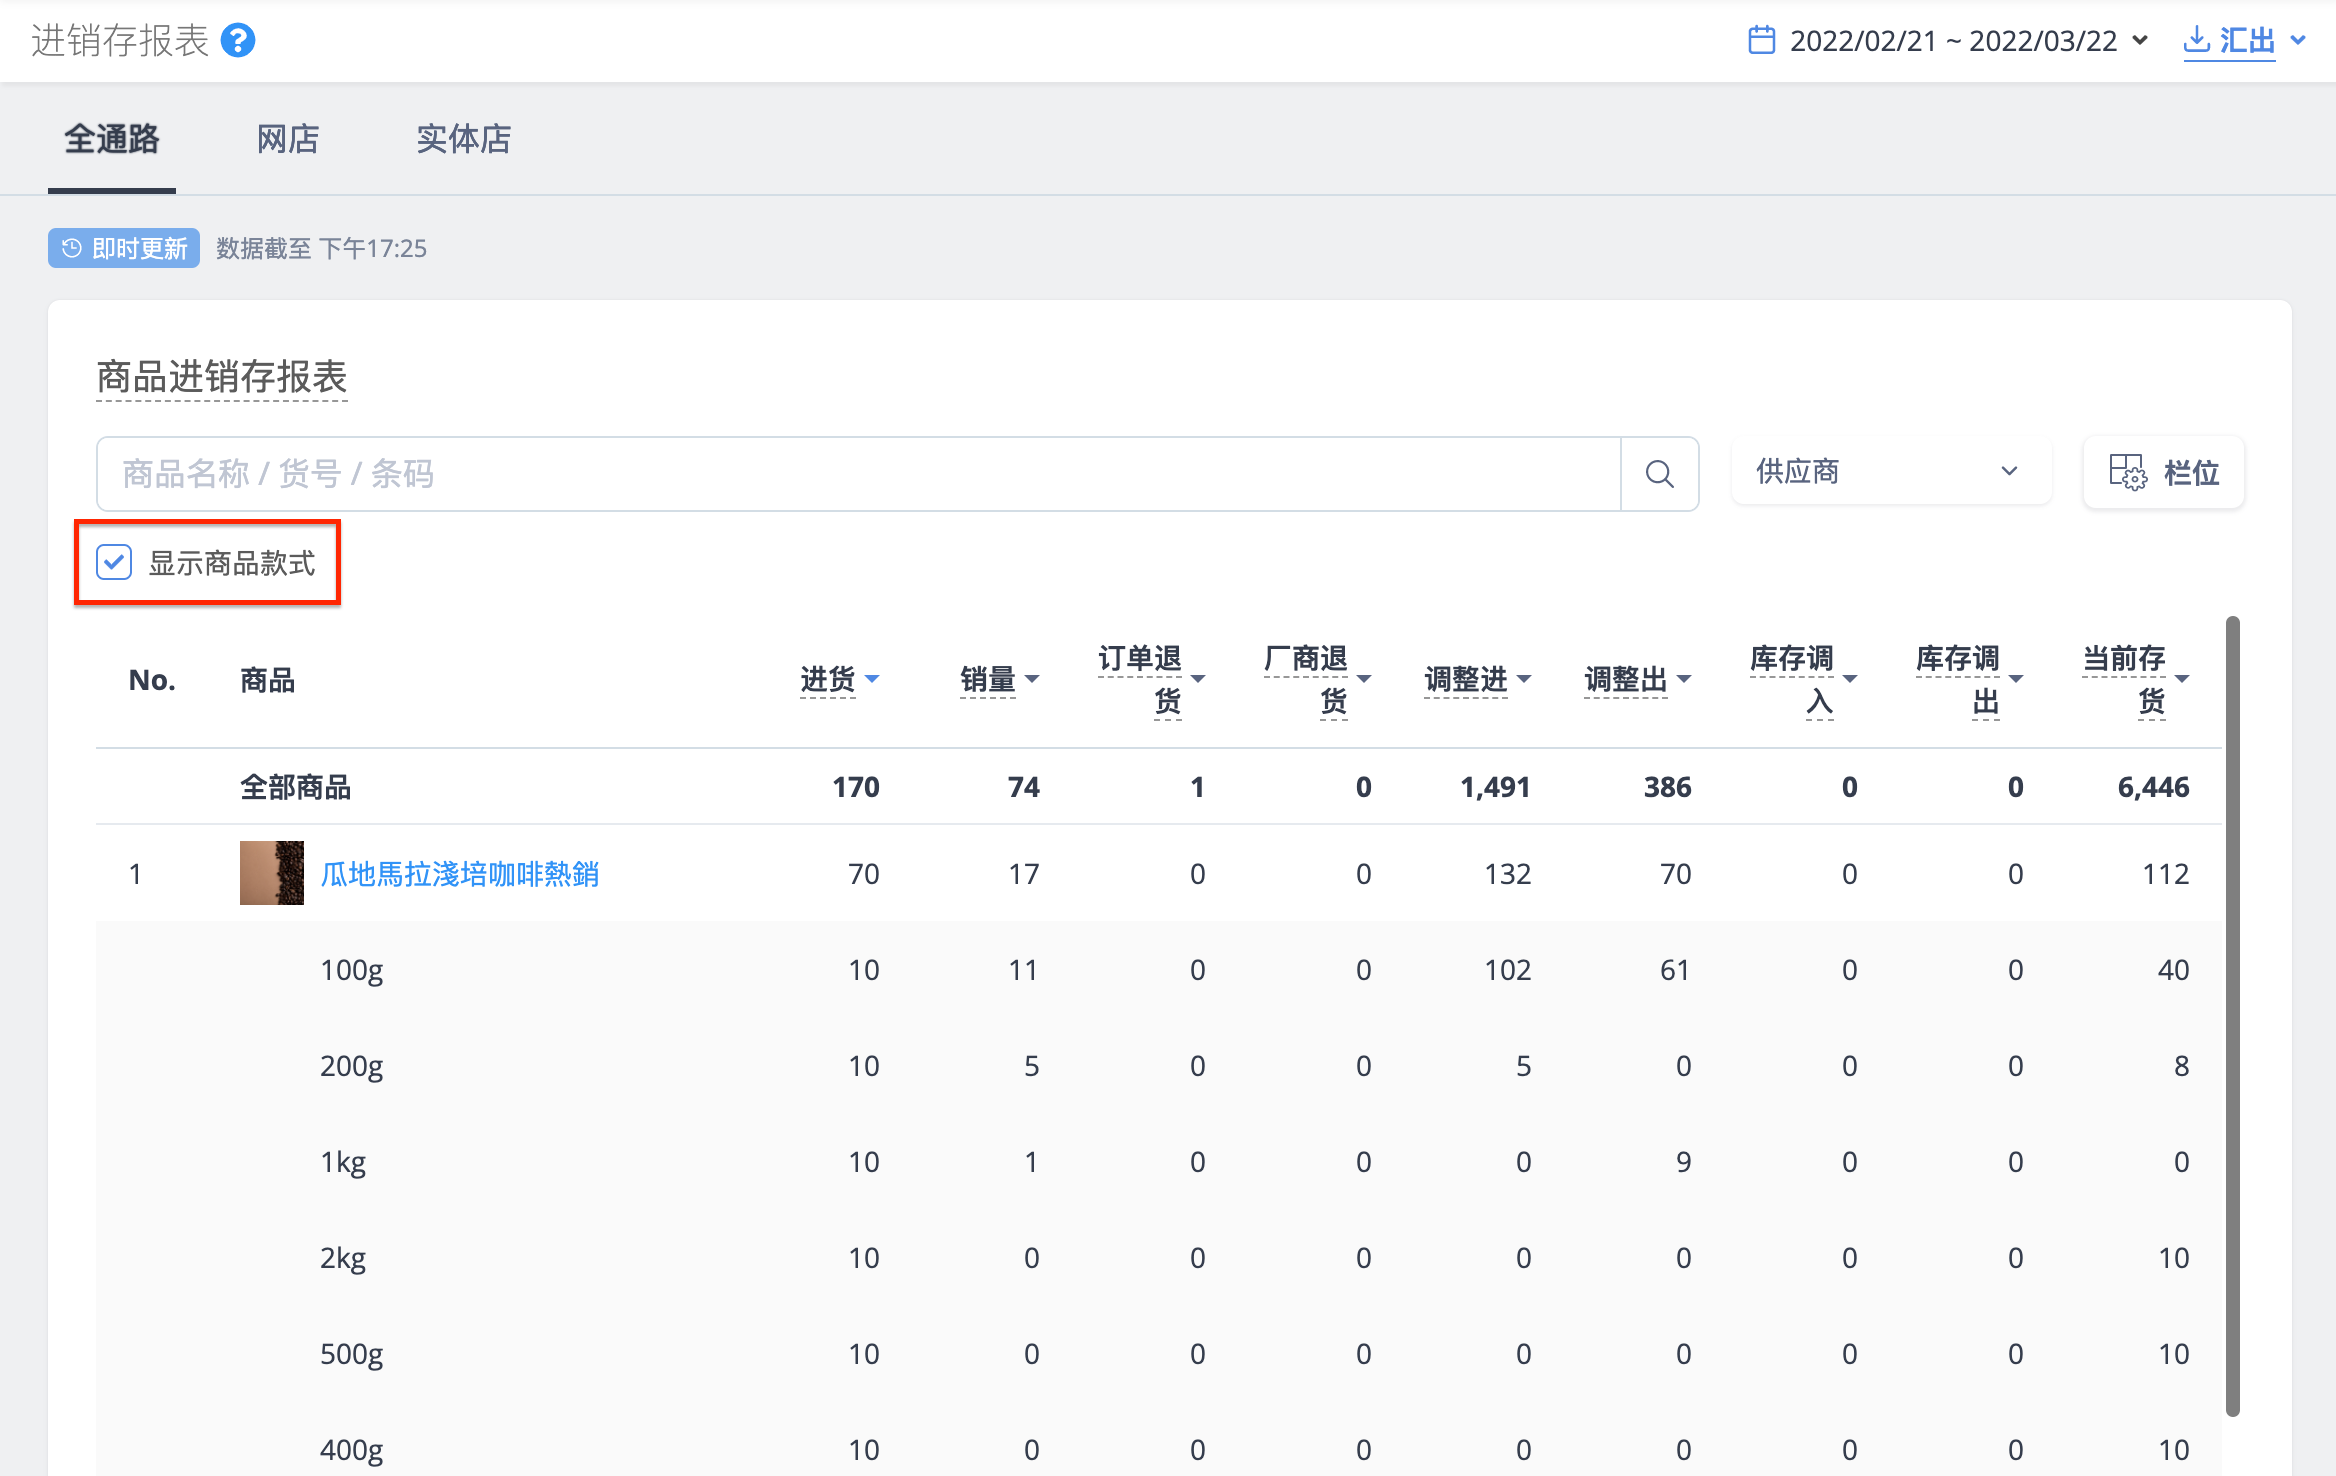Click 100g 调整进 value 102
This screenshot has width=2336, height=1476.
tap(1507, 970)
